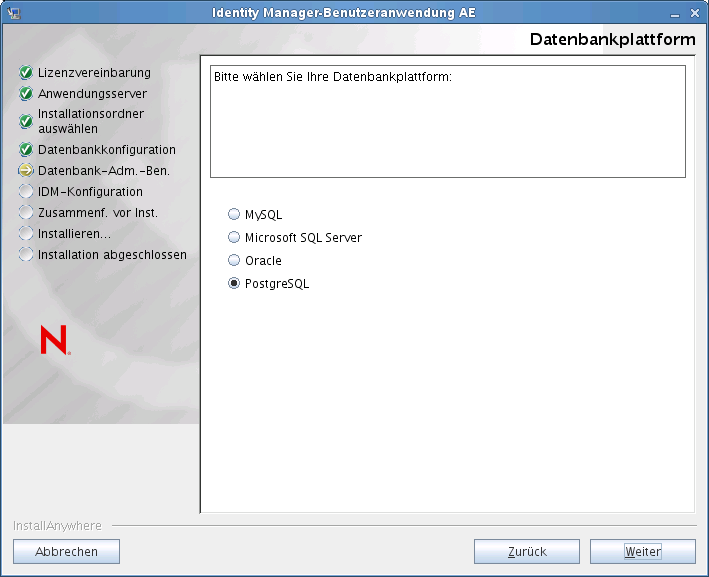Click the Installationsordner auswählen step label
Screen dimensions: 709x577
91,121
